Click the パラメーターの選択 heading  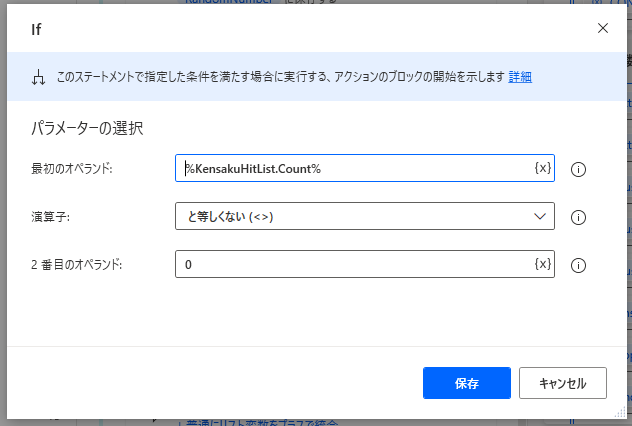[x=88, y=128]
